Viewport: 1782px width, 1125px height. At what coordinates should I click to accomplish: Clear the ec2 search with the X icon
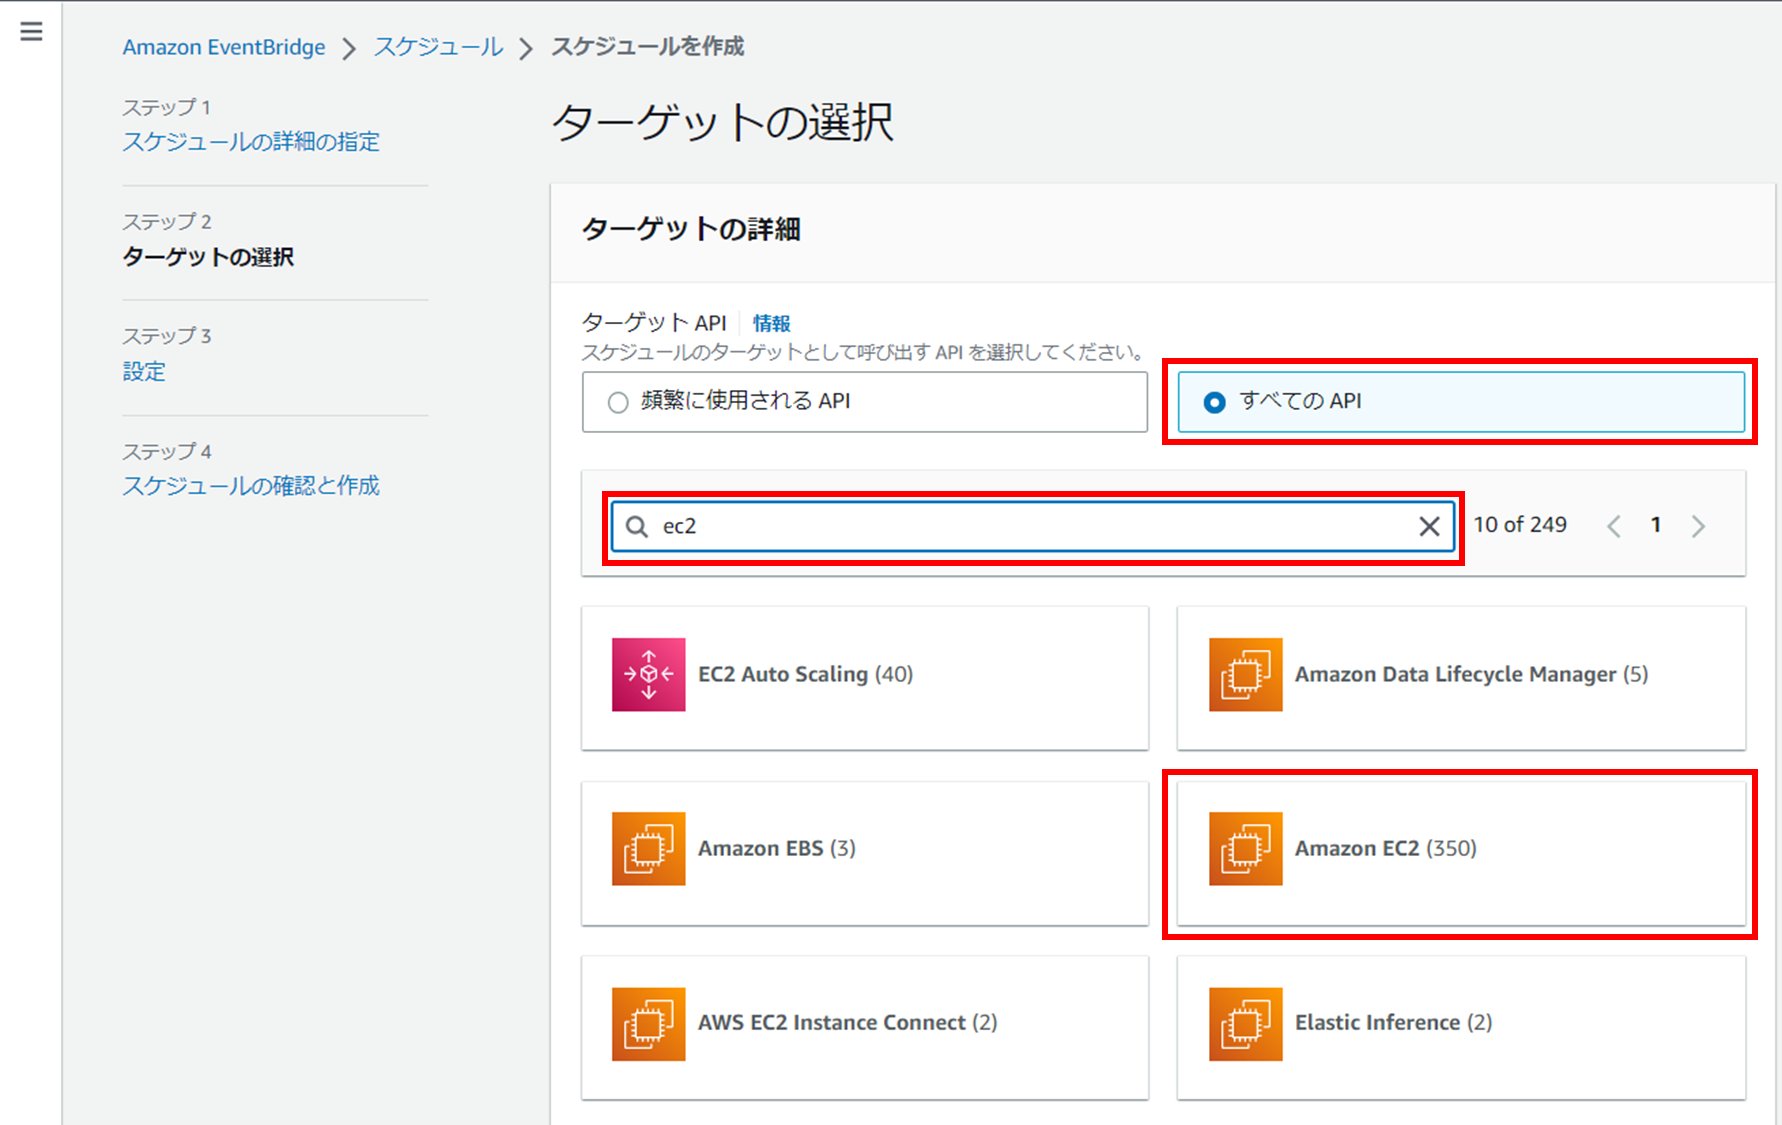(1428, 526)
